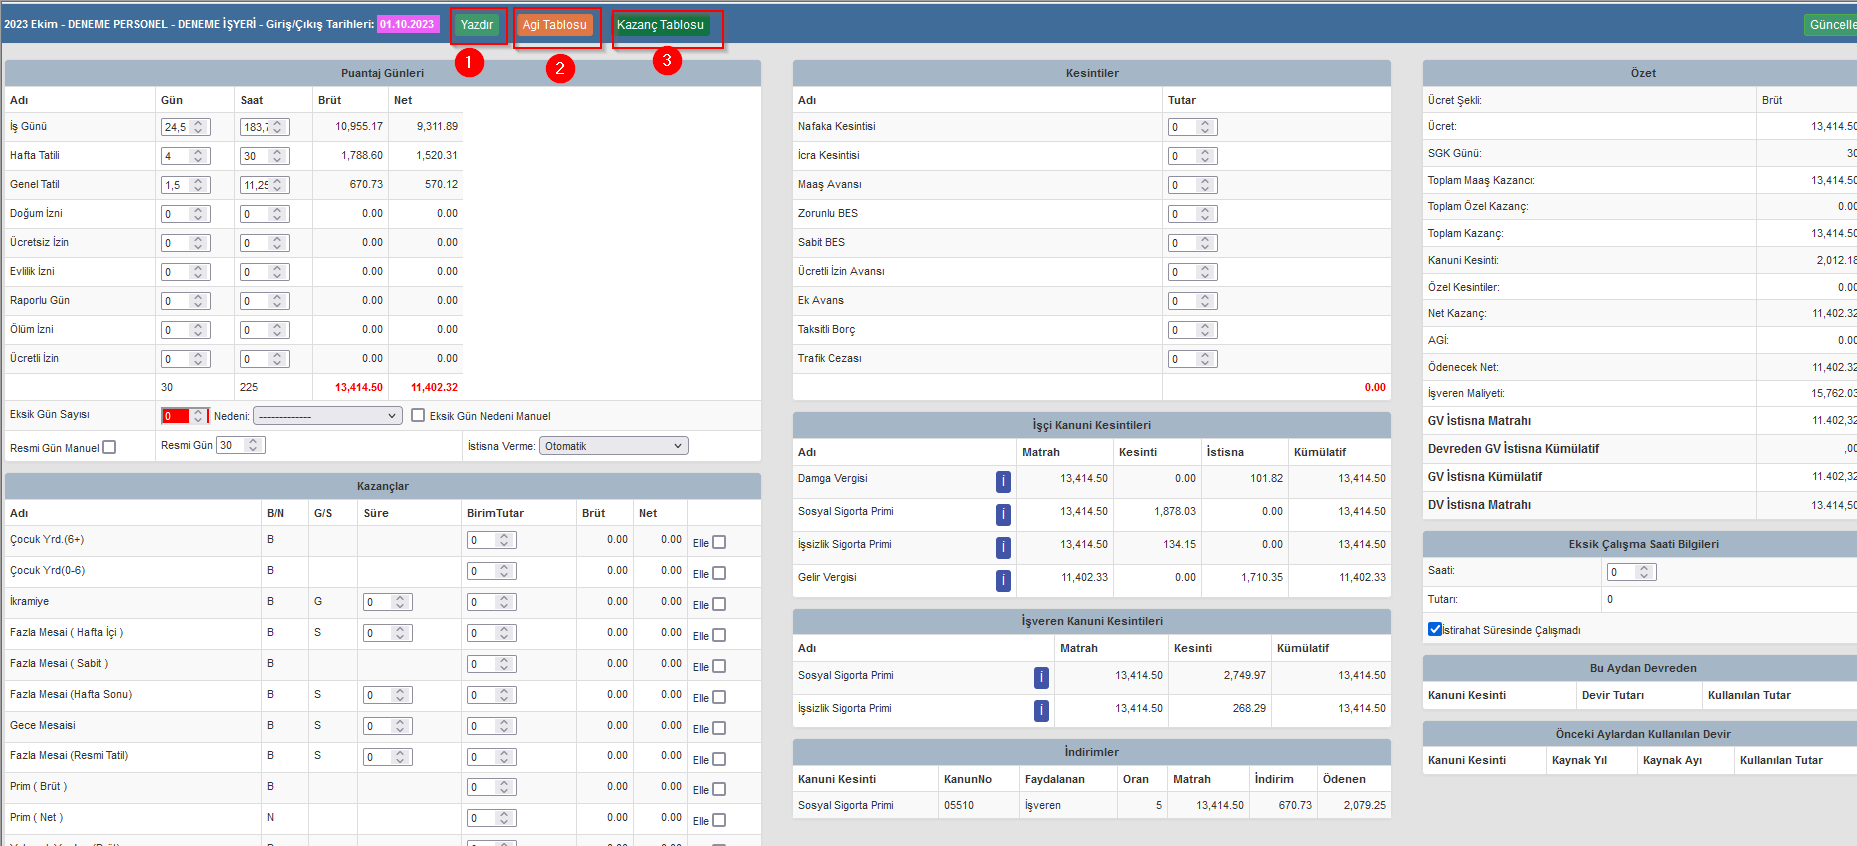Click the Fazla Mesai (Hafta Sonu) Süre field
Image resolution: width=1857 pixels, height=846 pixels.
[x=388, y=695]
